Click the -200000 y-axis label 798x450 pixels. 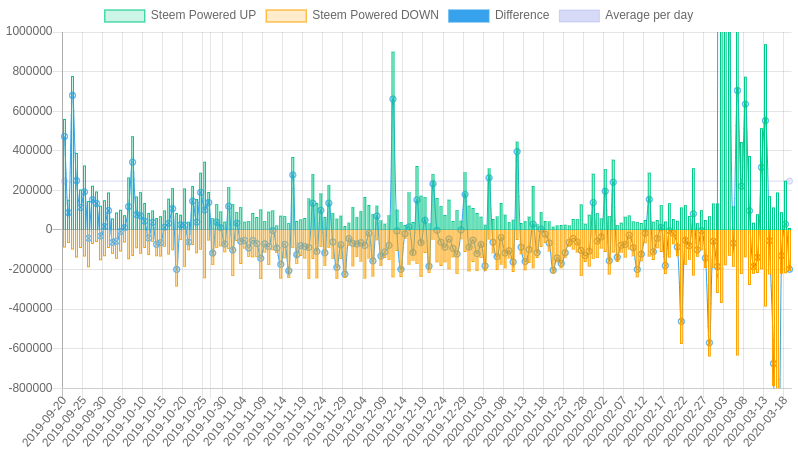click(30, 269)
